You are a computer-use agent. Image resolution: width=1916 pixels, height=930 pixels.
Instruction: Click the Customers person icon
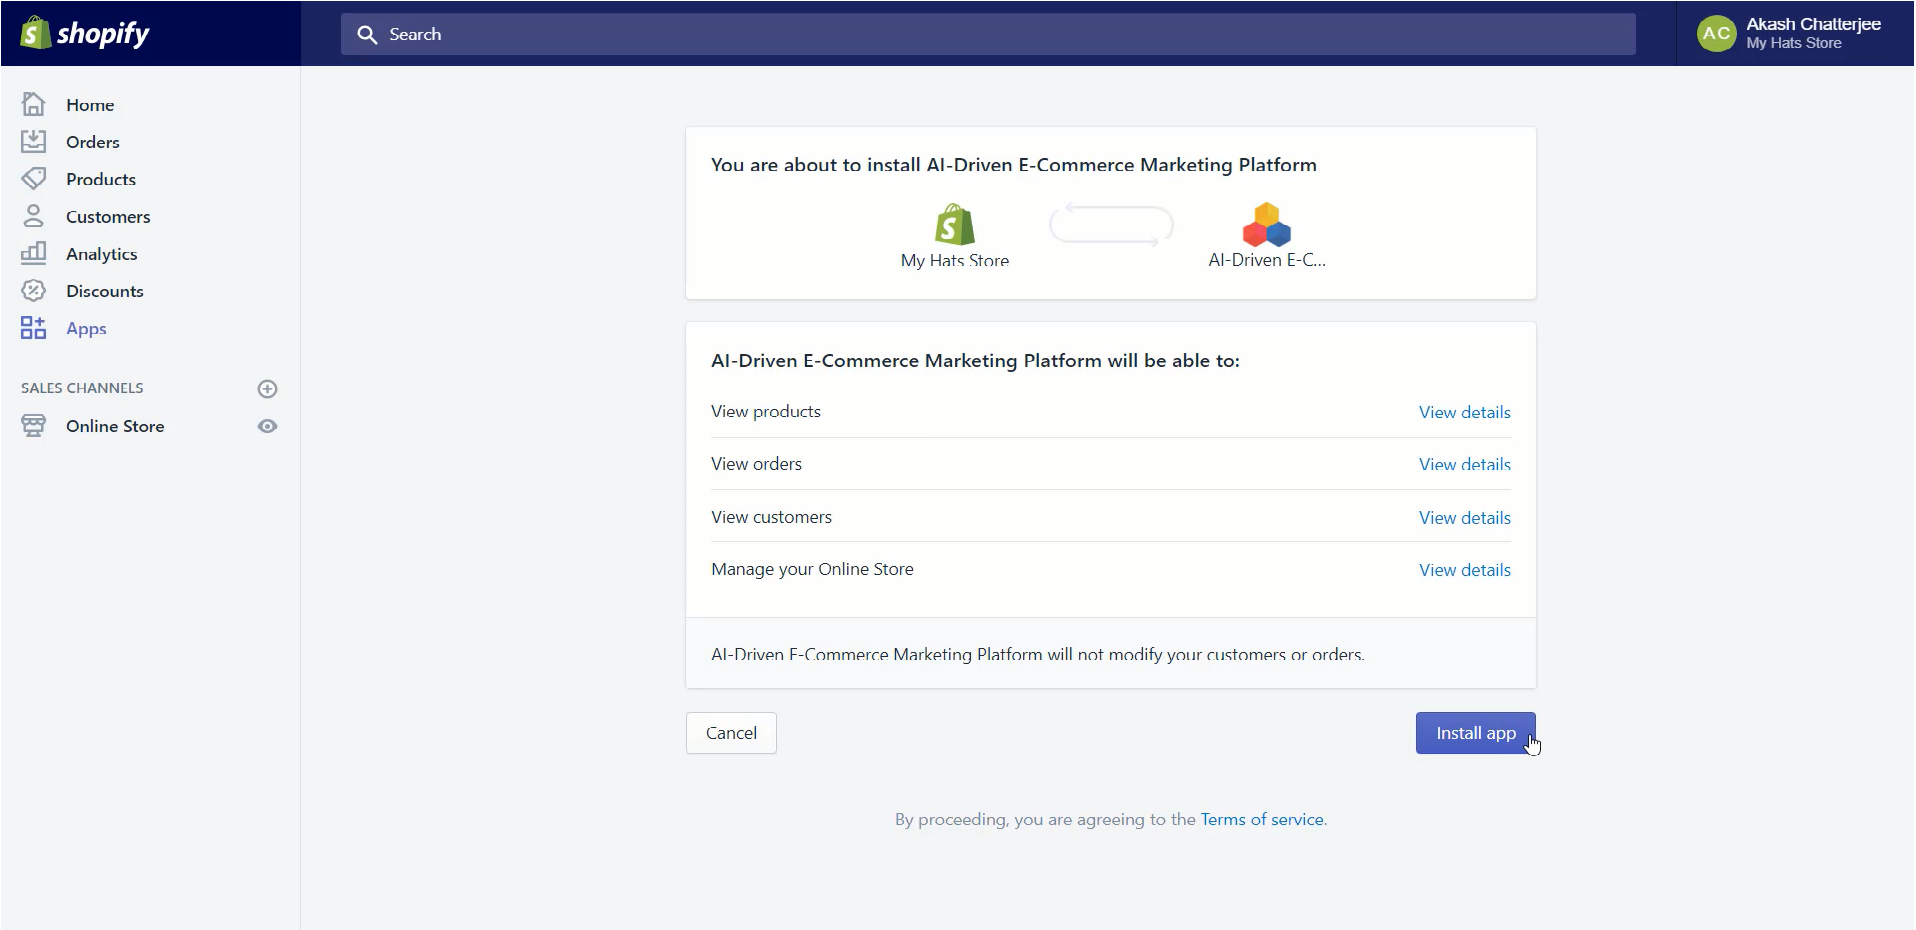coord(33,216)
